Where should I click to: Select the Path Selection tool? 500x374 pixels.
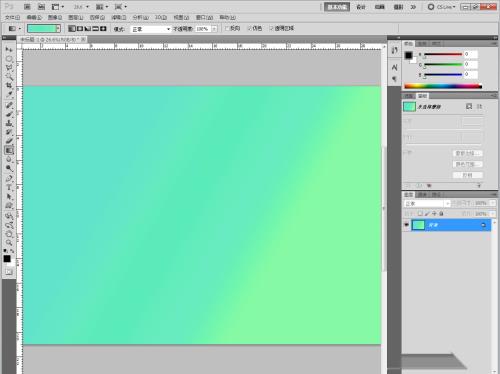pyautogui.click(x=9, y=197)
